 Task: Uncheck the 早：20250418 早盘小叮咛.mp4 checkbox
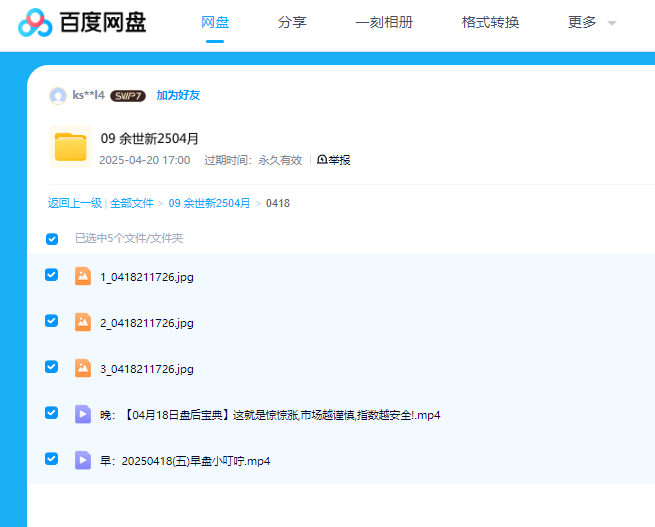point(52,459)
